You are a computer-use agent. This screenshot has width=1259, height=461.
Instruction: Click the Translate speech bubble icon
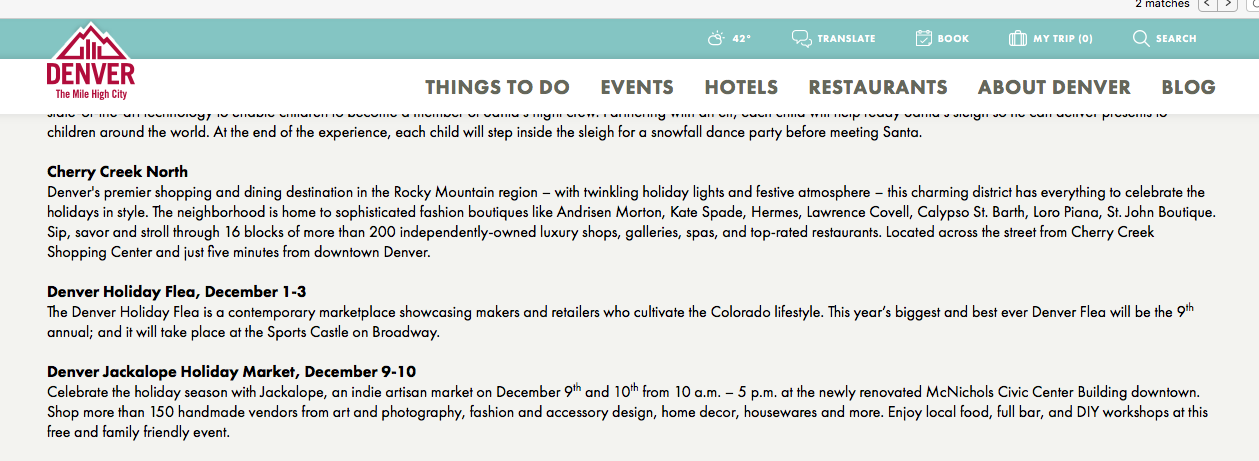(x=801, y=39)
